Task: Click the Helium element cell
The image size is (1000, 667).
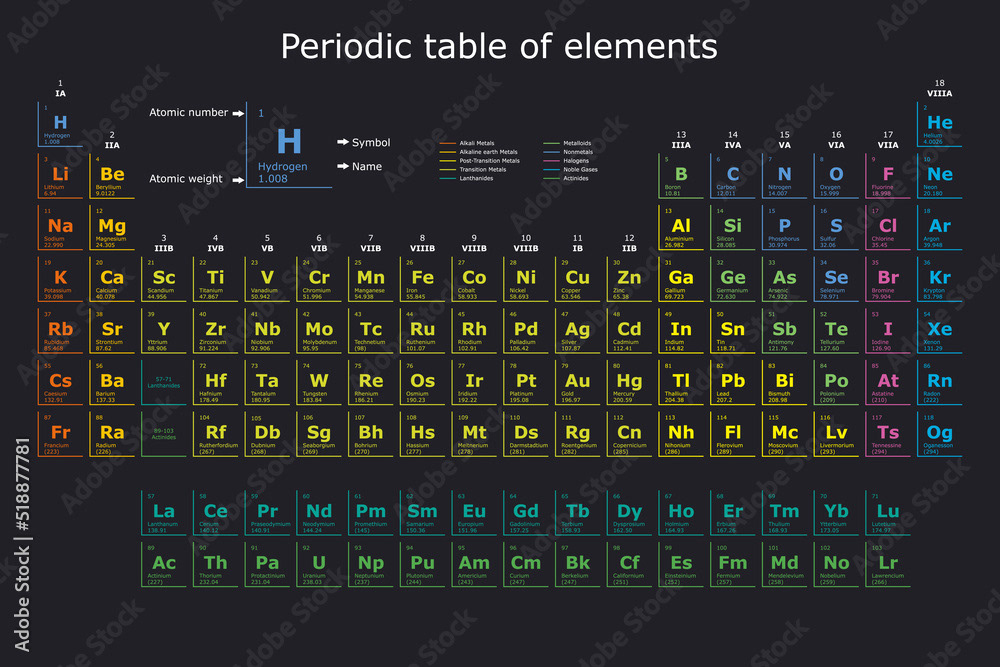Action: [939, 124]
